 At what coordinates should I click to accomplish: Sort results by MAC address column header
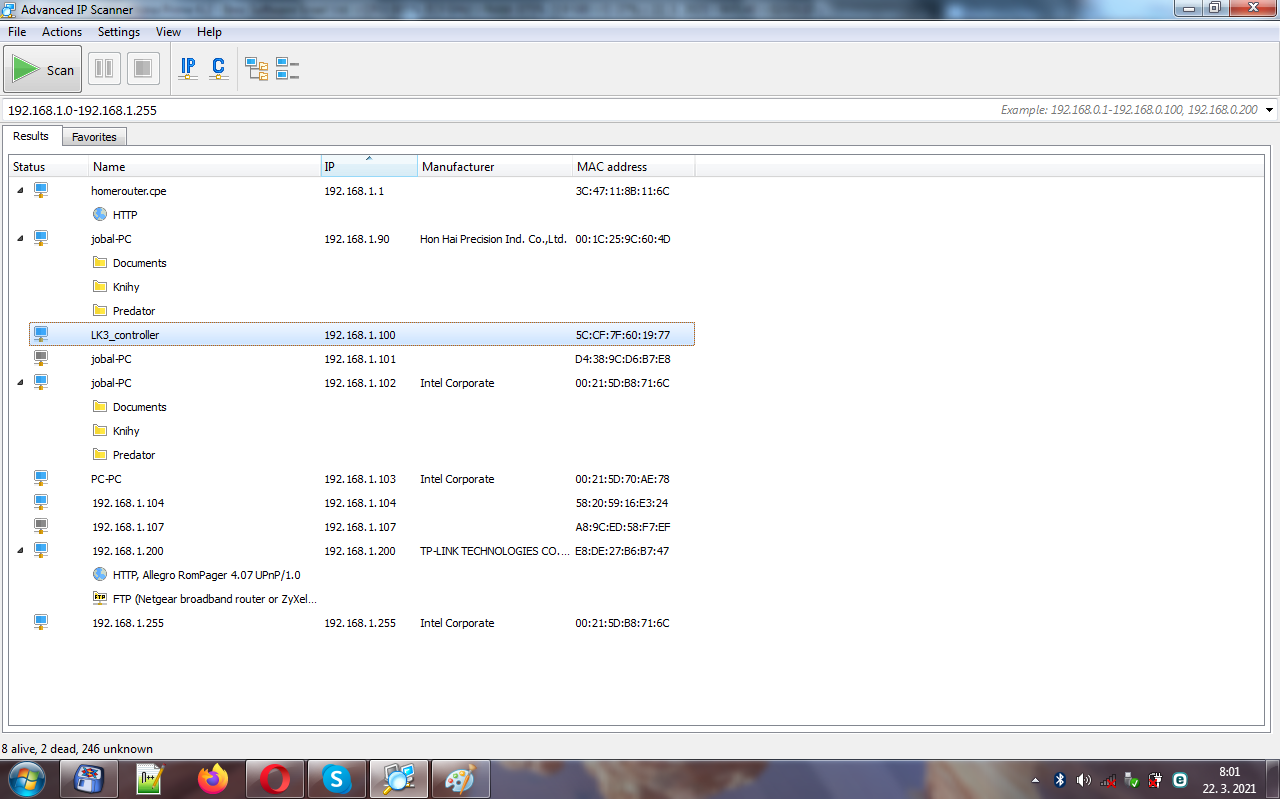(612, 167)
